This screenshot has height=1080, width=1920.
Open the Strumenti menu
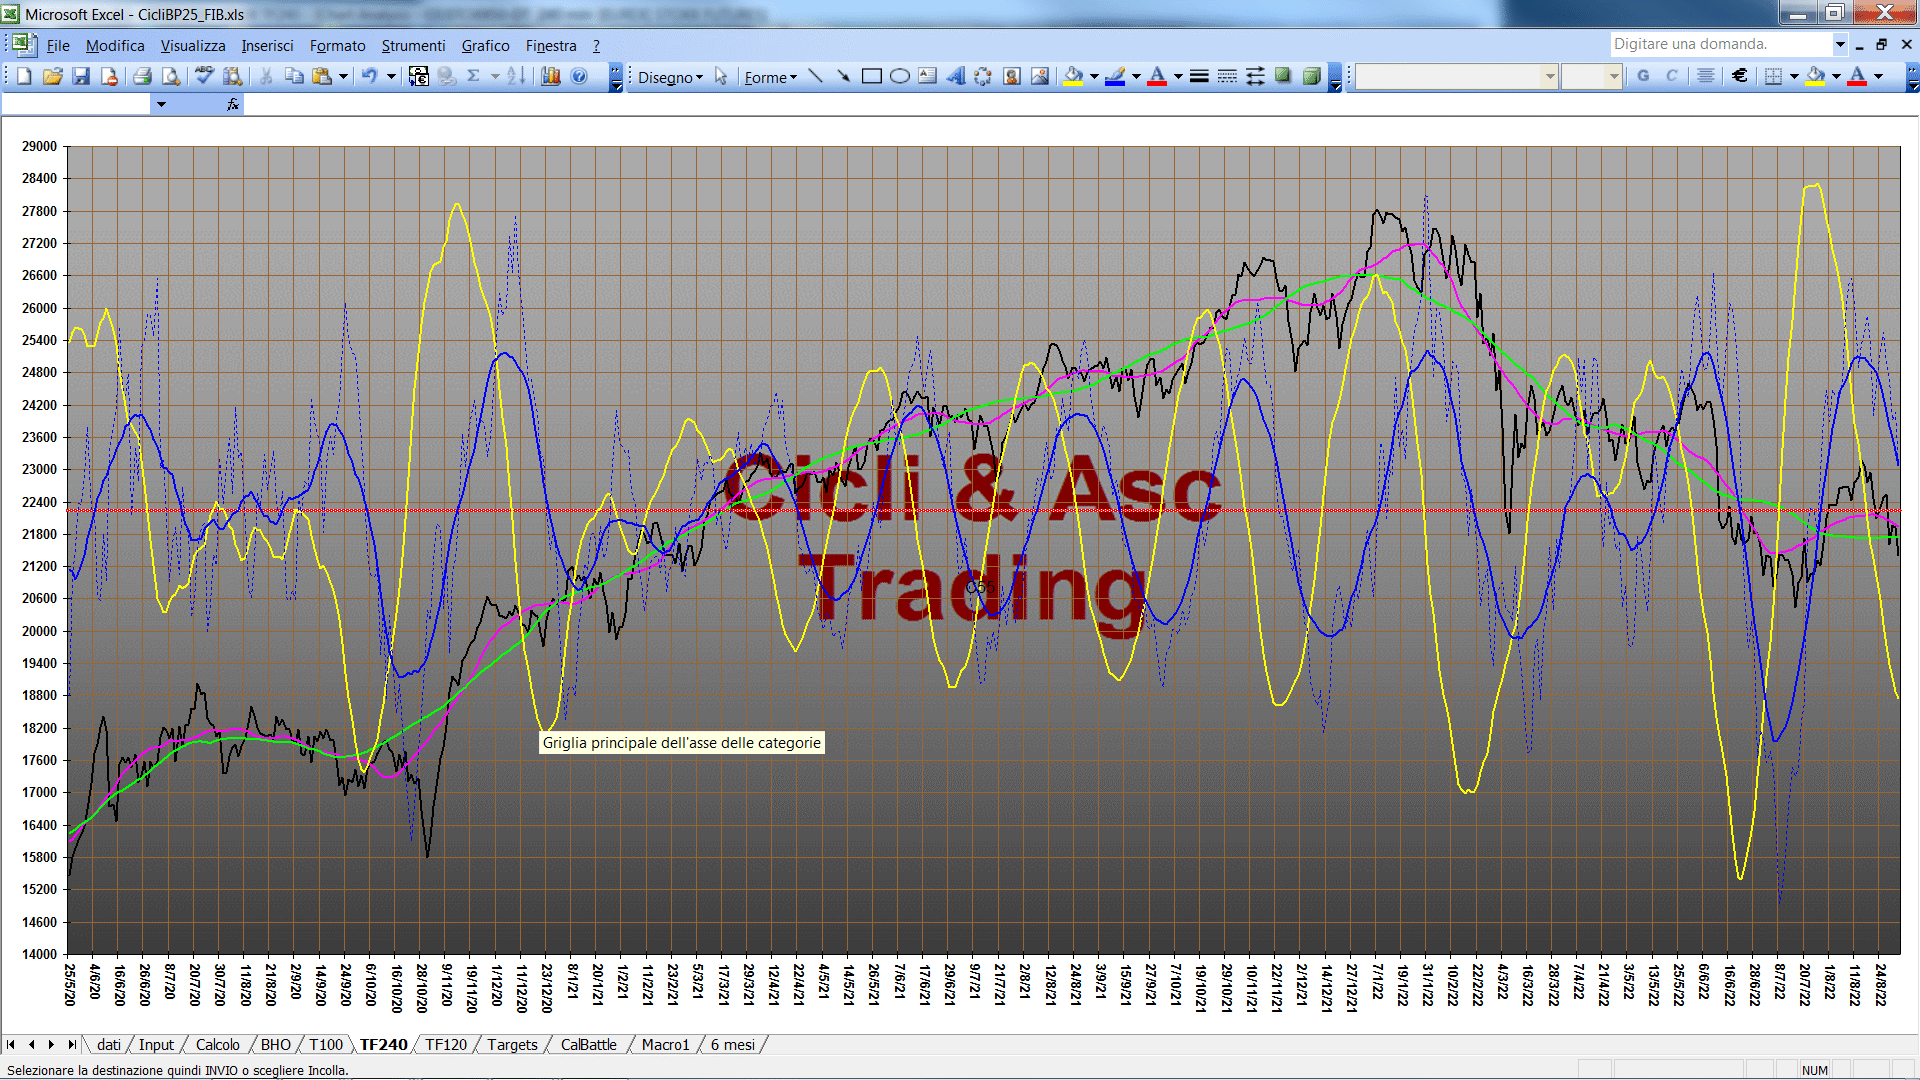(413, 46)
